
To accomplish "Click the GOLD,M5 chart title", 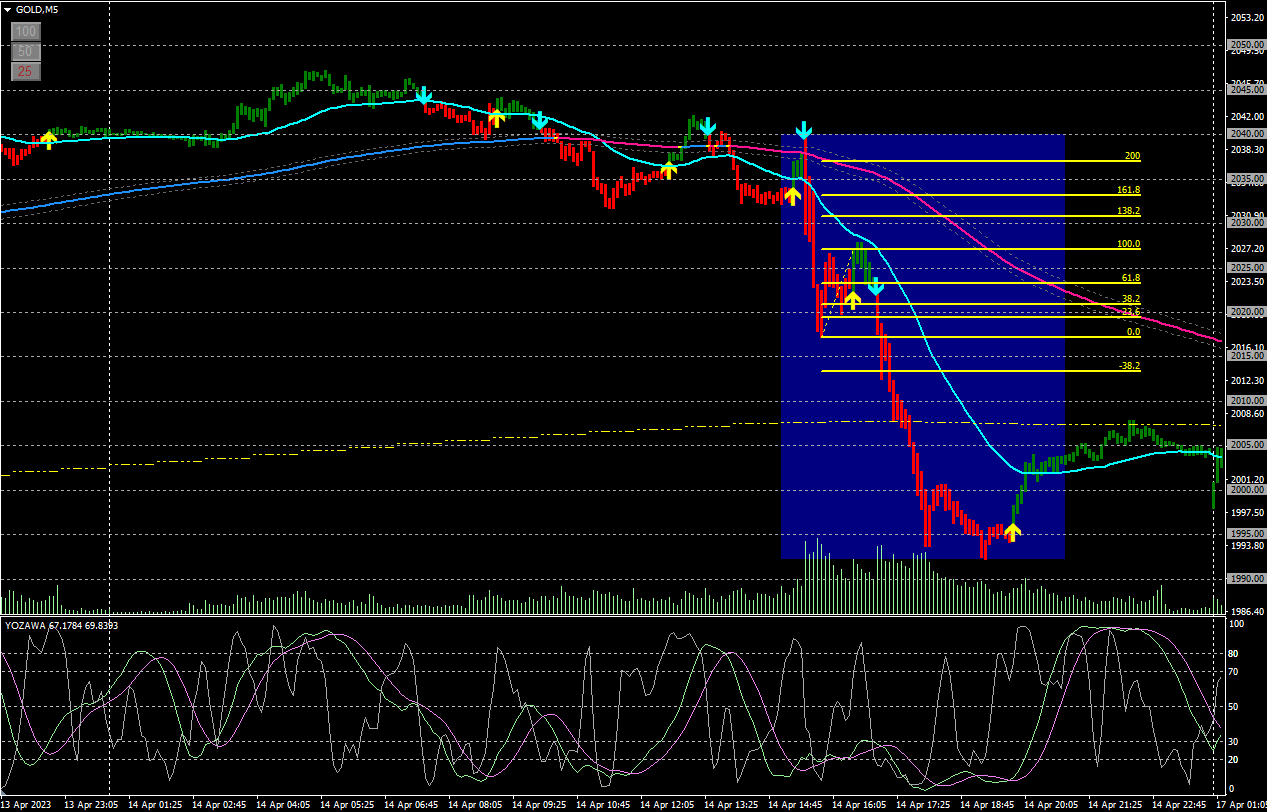I will [x=36, y=9].
